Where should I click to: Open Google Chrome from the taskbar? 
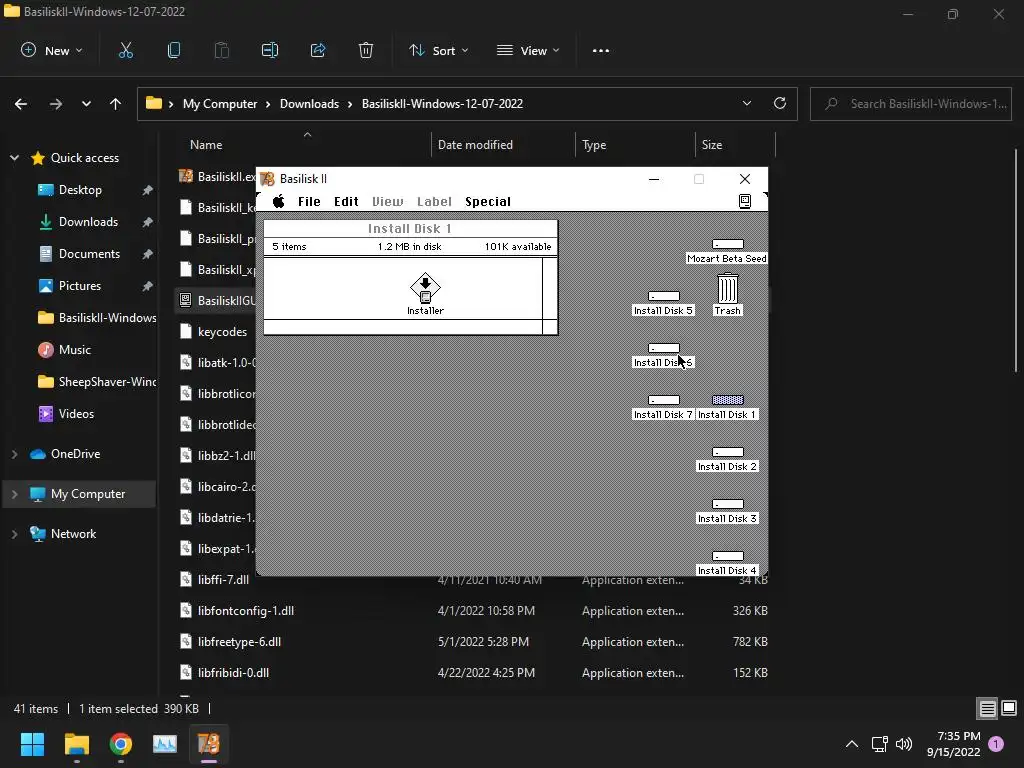[121, 744]
